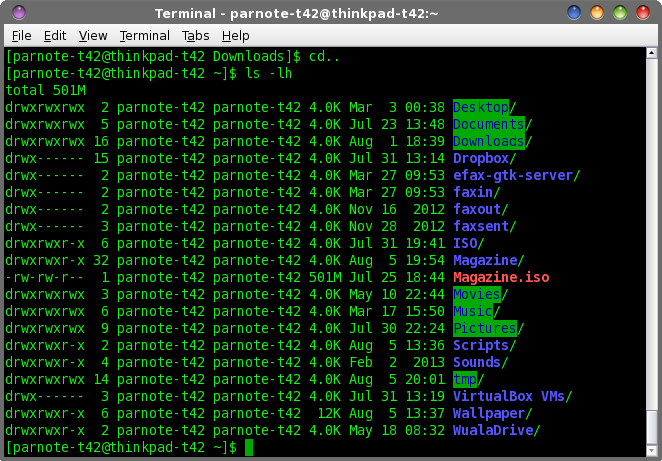Click the green title bar button
The height and width of the screenshot is (461, 662).
[619, 12]
